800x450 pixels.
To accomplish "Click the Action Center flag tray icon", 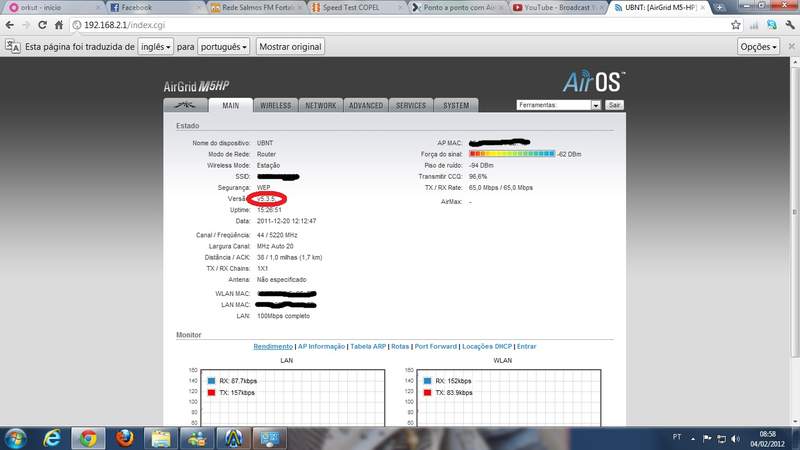I will 707,439.
